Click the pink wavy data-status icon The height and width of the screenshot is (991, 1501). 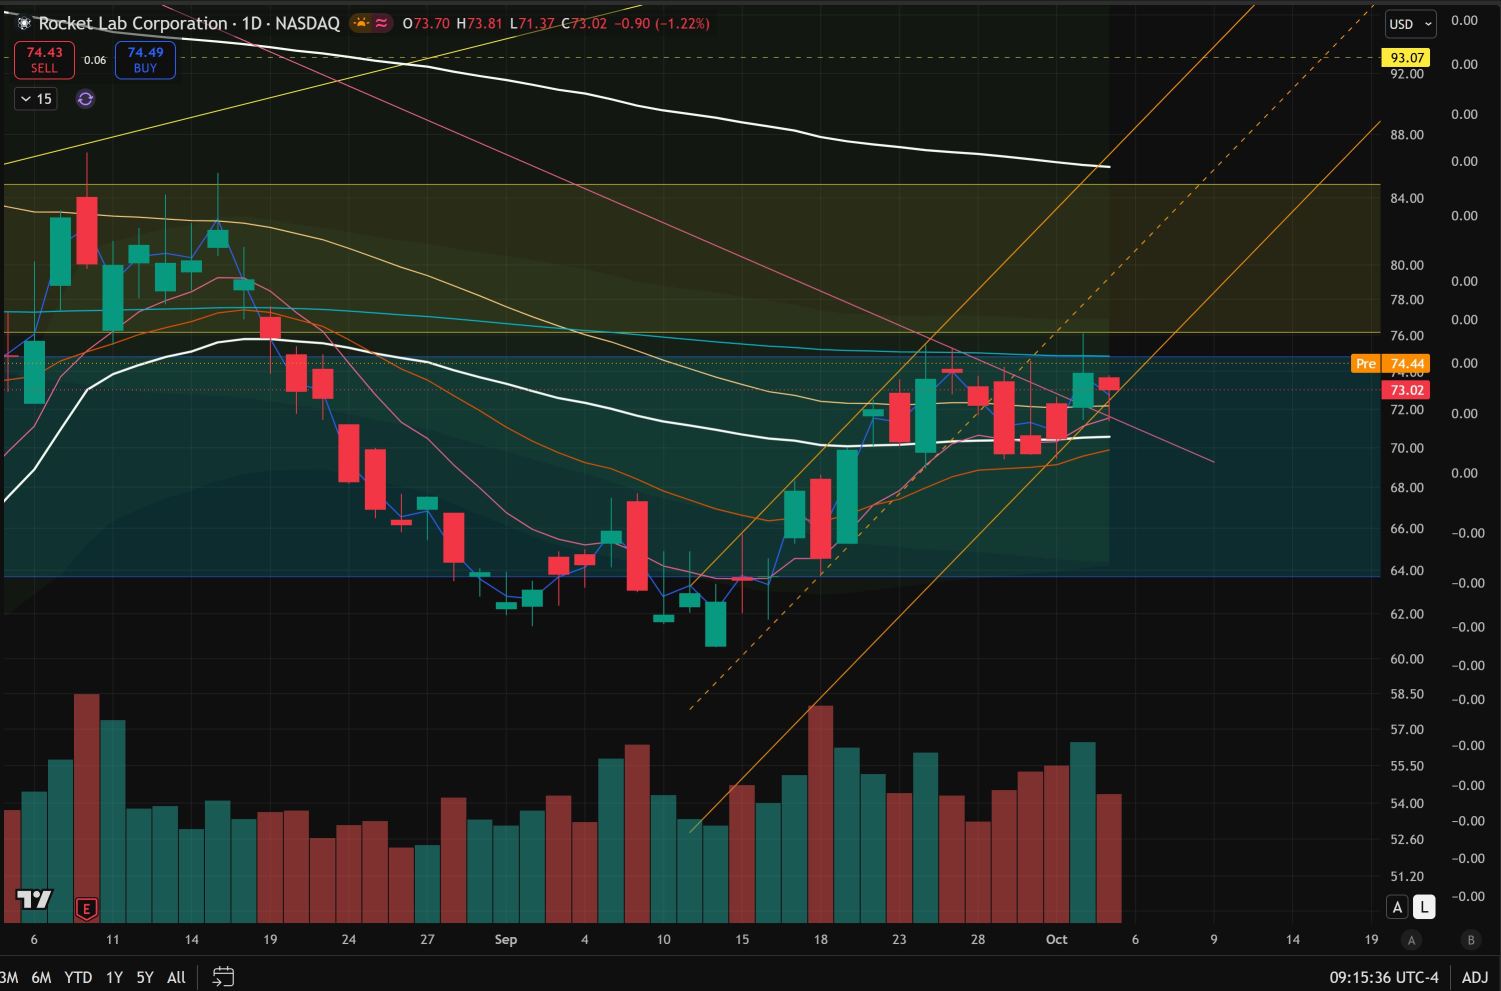[381, 22]
